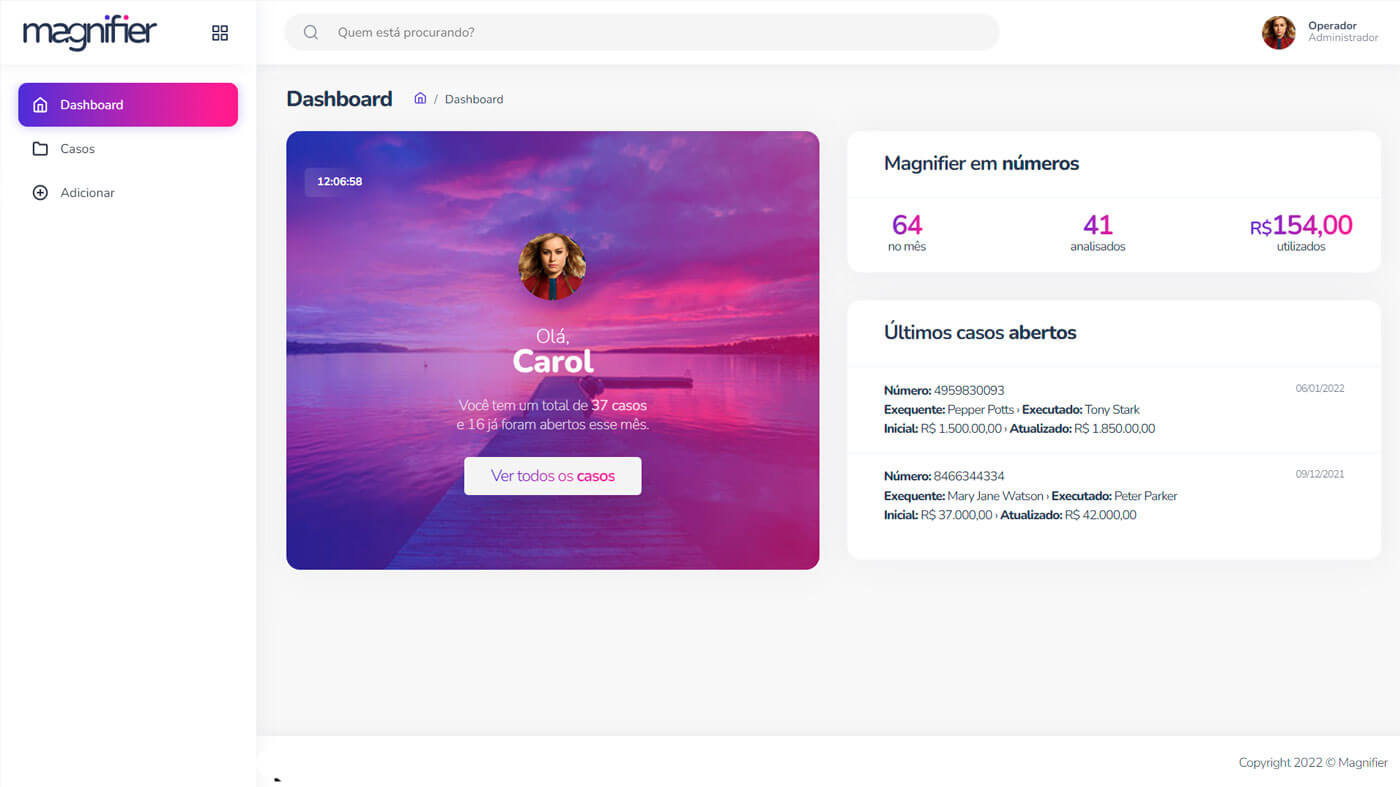Screen dimensions: 1400x787
Task: Click the Dashboard house icon in sidebar
Action: (x=40, y=105)
